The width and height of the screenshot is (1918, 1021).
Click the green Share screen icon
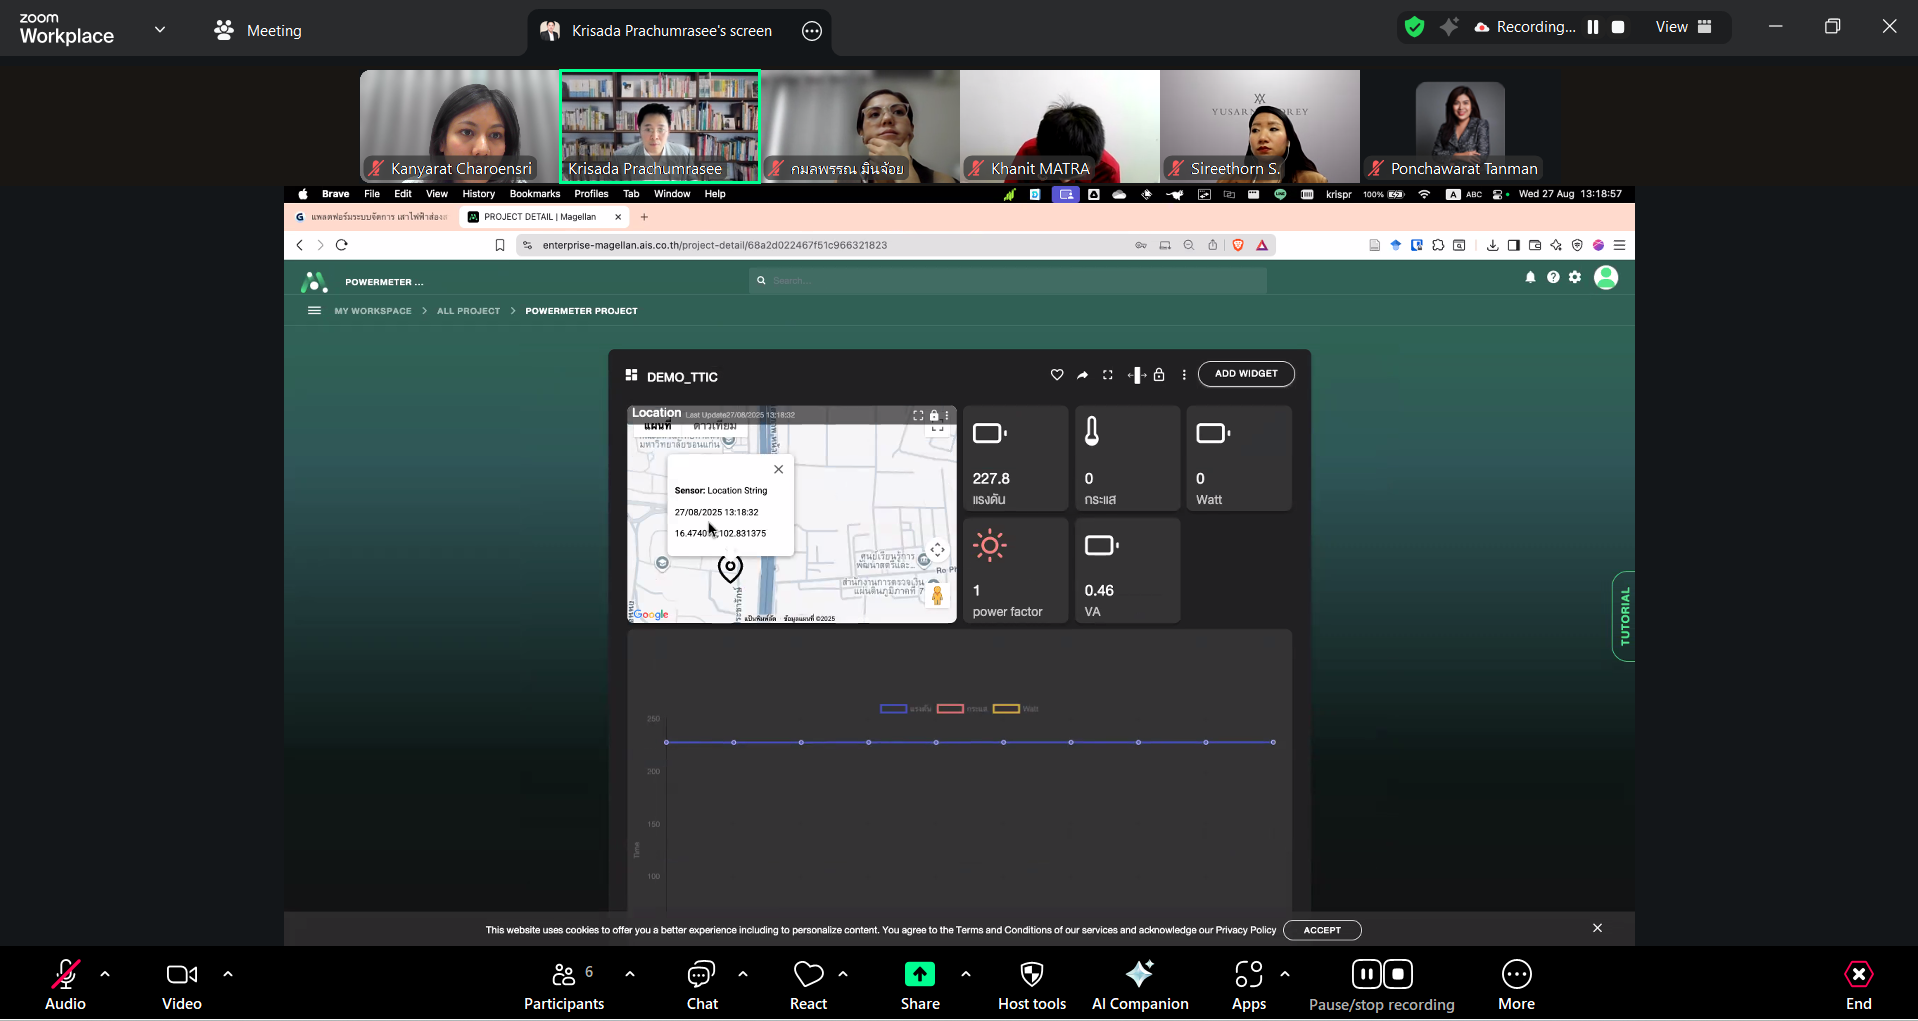(919, 975)
